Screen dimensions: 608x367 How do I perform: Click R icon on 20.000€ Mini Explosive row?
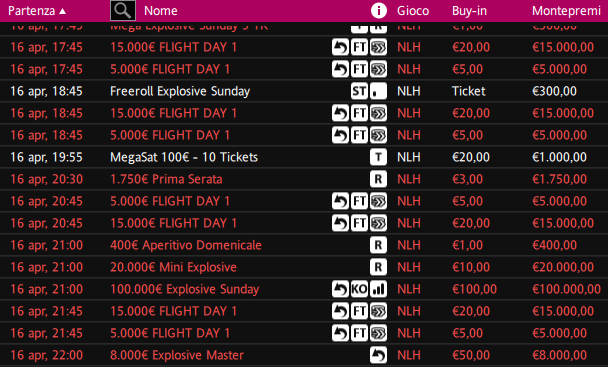click(378, 267)
